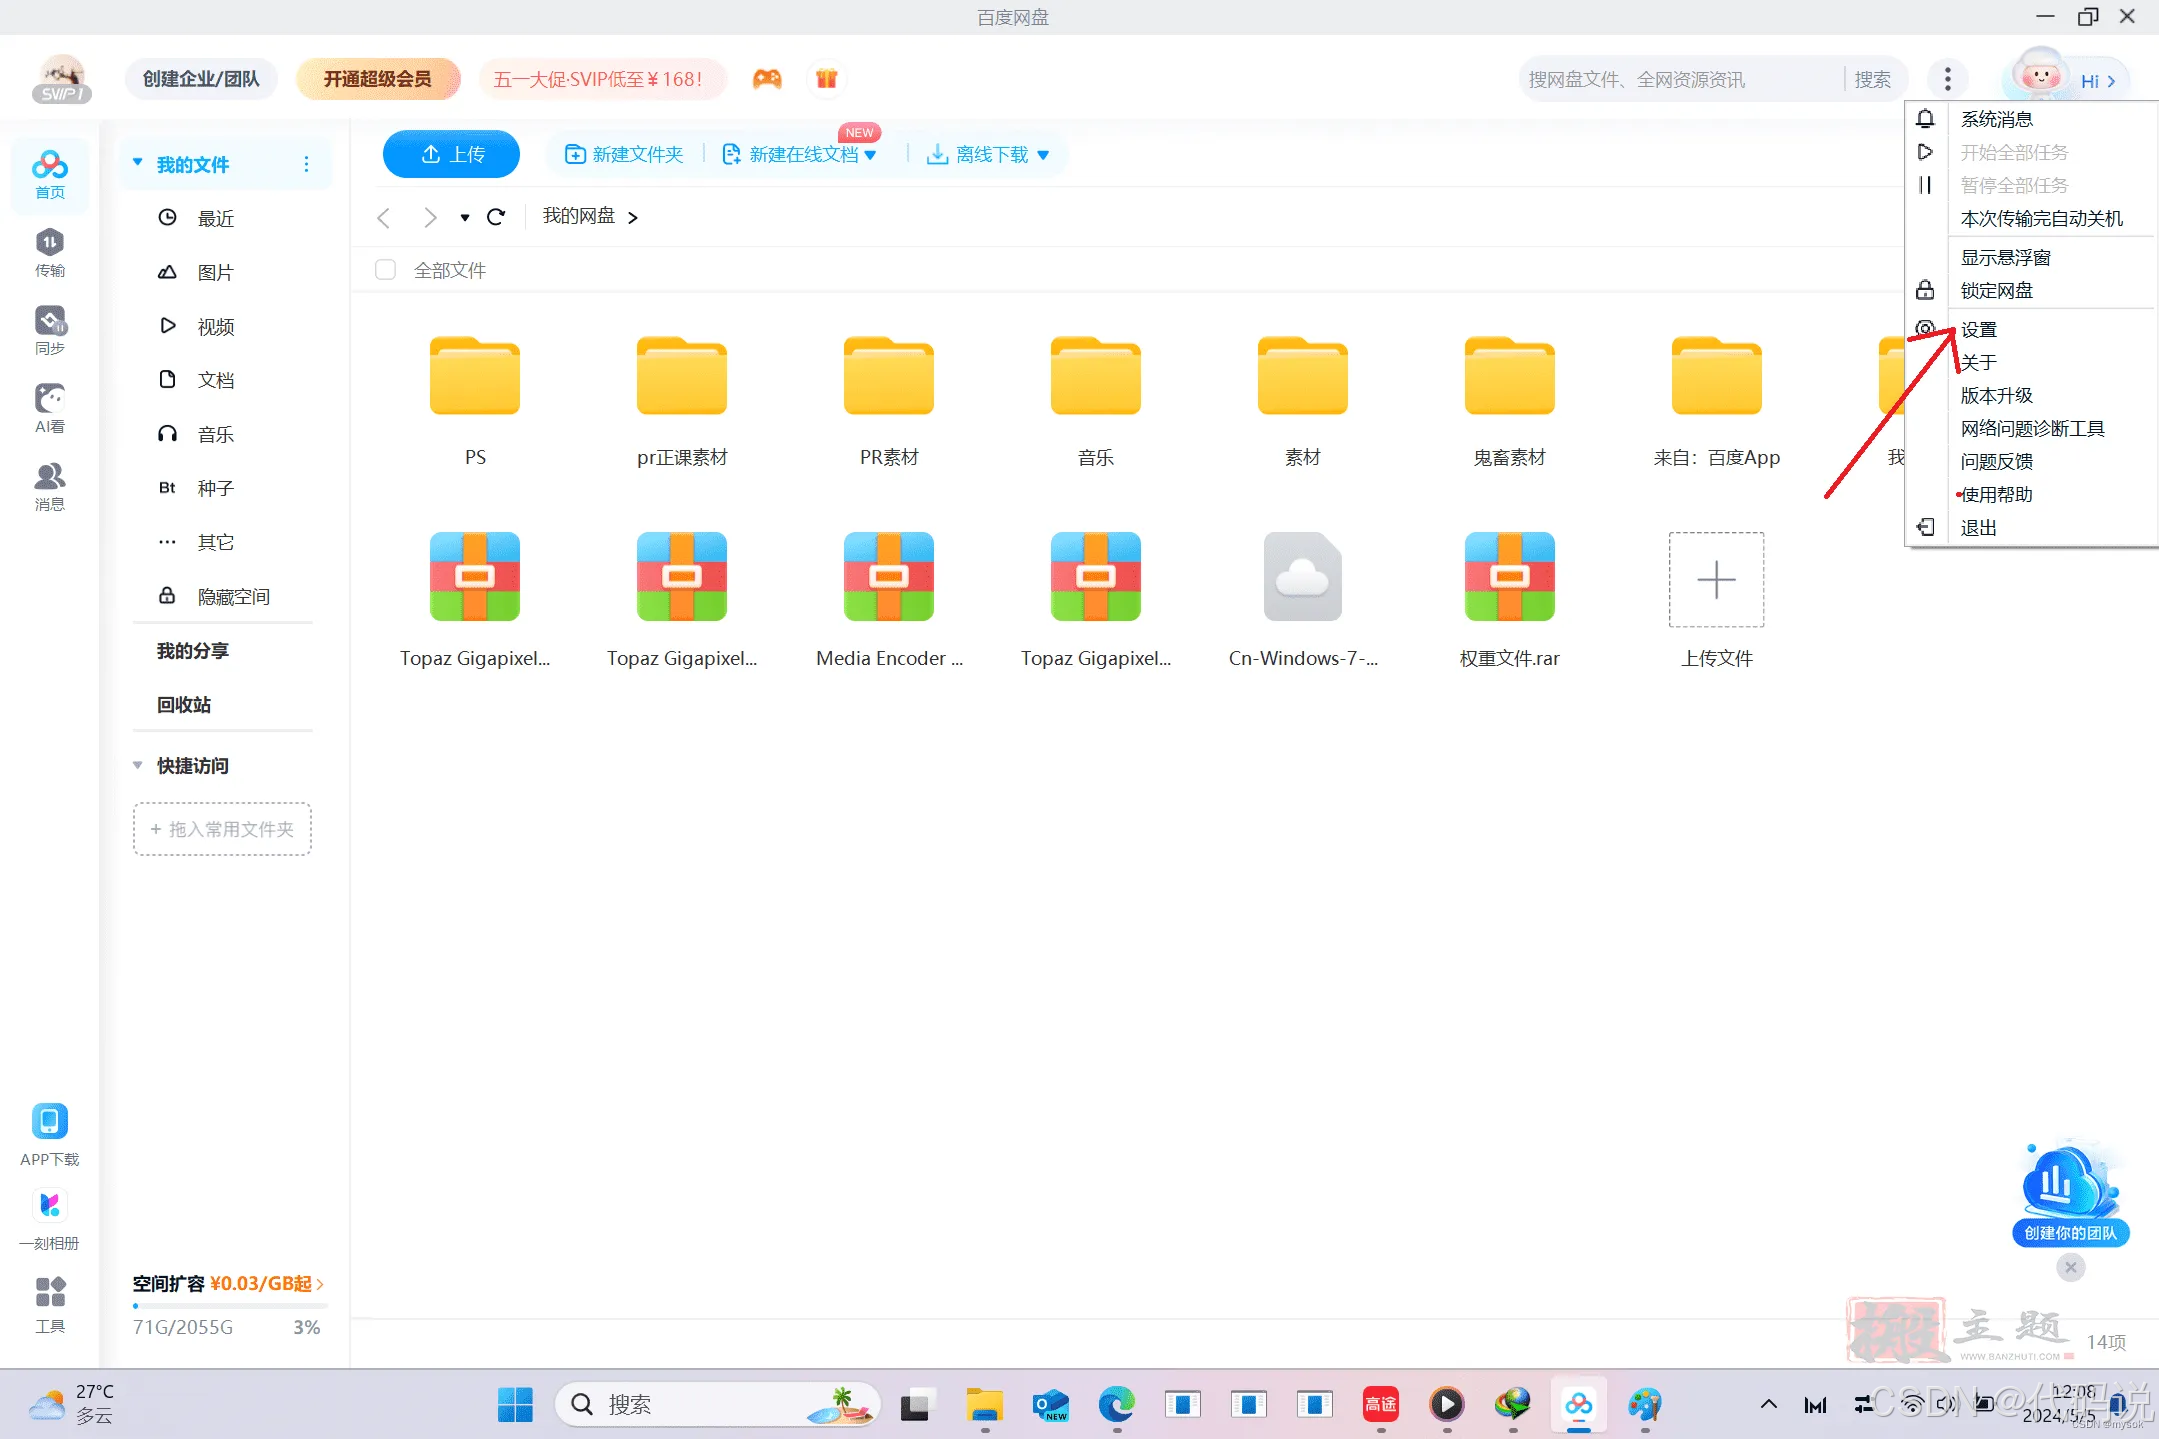Click the network-drive search input field
The width and height of the screenshot is (2159, 1439).
coord(1680,79)
